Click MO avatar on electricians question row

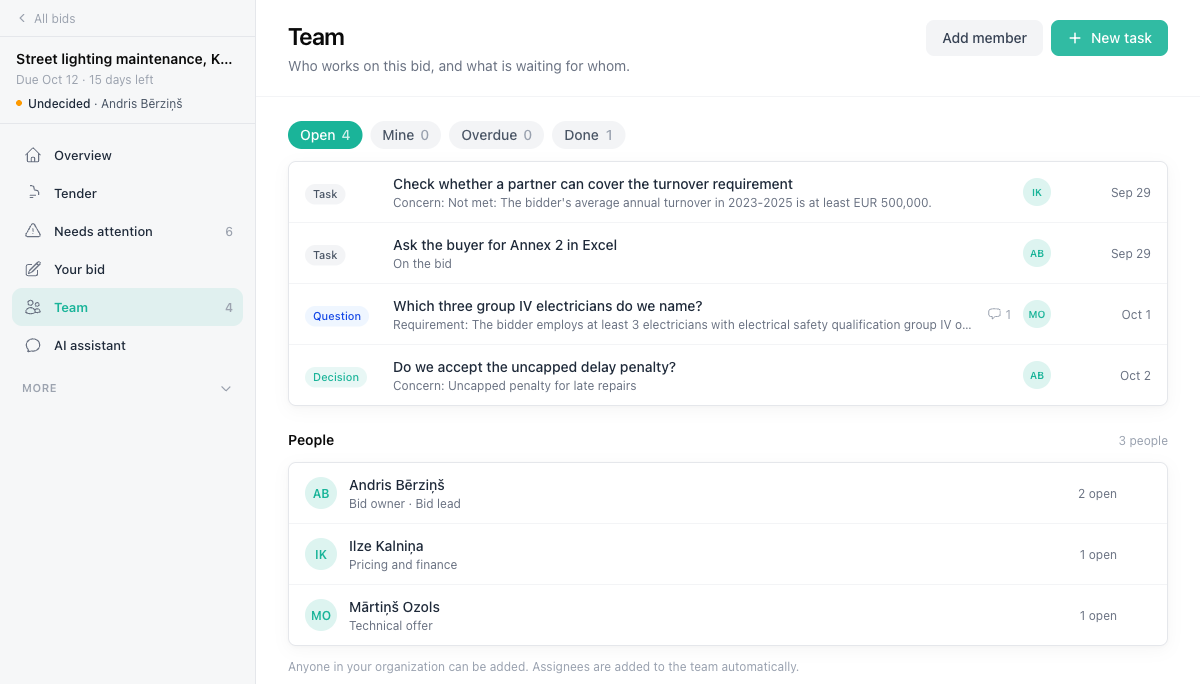click(1037, 314)
